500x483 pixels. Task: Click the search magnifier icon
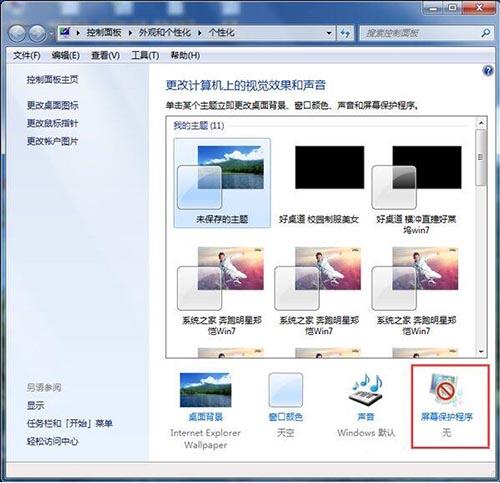[x=485, y=33]
